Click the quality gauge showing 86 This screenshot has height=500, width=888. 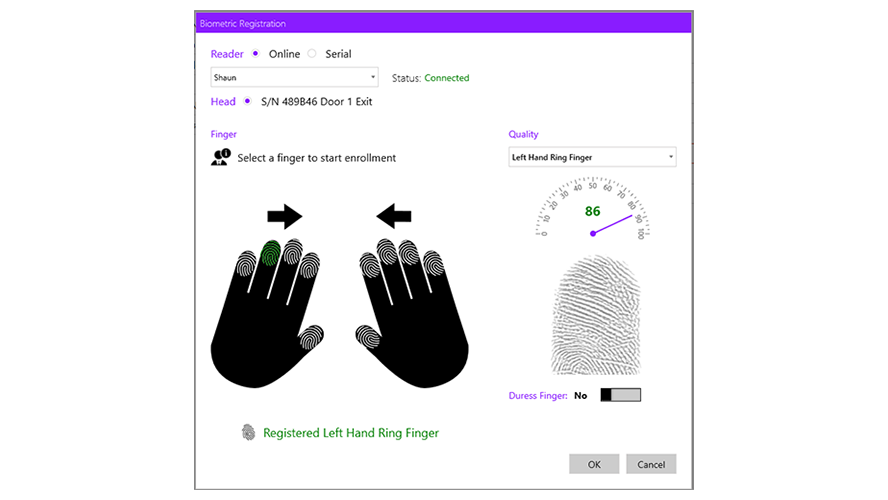pos(592,208)
